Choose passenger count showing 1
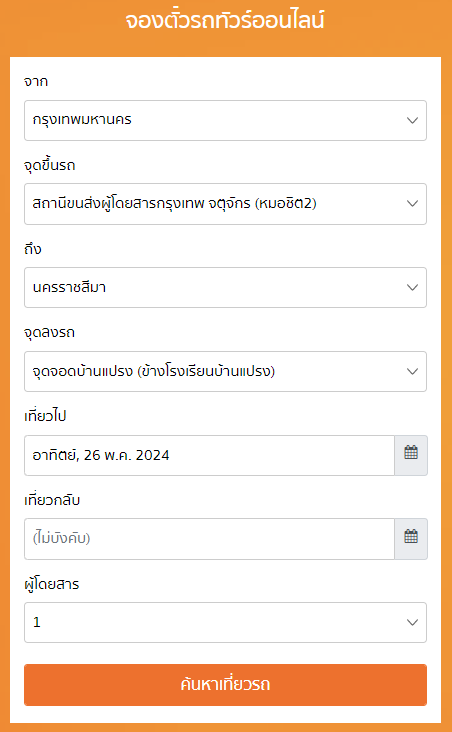This screenshot has width=452, height=732. click(x=226, y=622)
